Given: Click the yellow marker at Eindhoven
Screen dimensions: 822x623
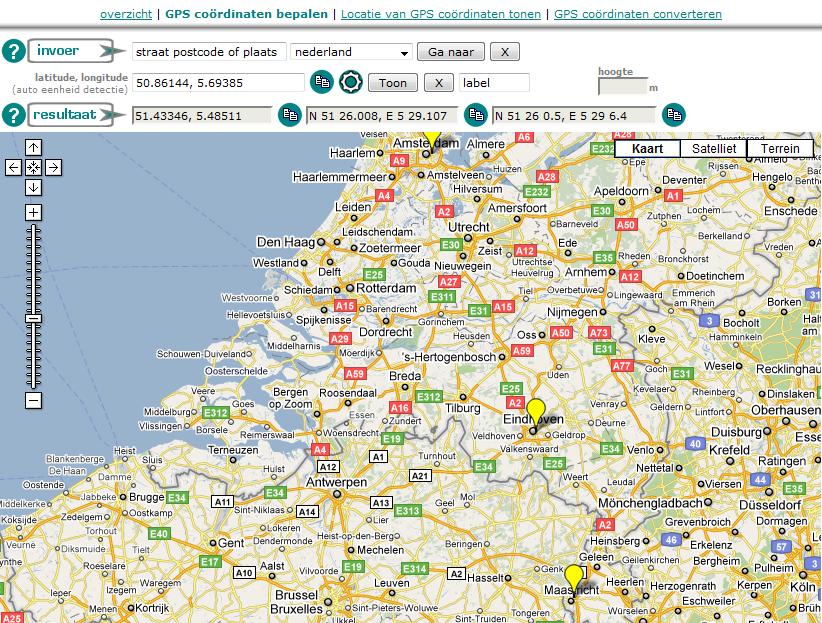Looking at the screenshot, I should 536,411.
